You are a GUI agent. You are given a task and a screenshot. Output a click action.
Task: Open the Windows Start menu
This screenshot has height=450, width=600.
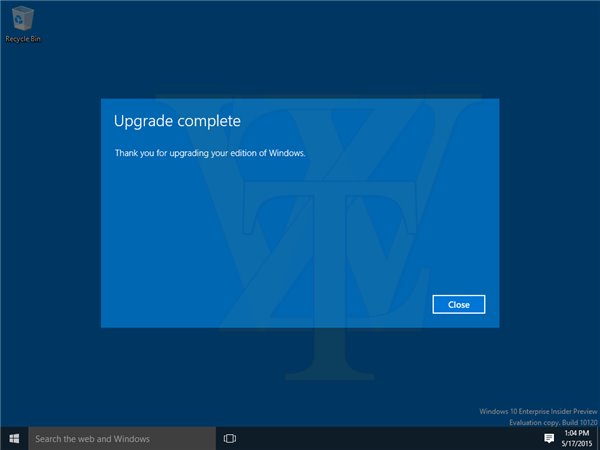pos(14,438)
